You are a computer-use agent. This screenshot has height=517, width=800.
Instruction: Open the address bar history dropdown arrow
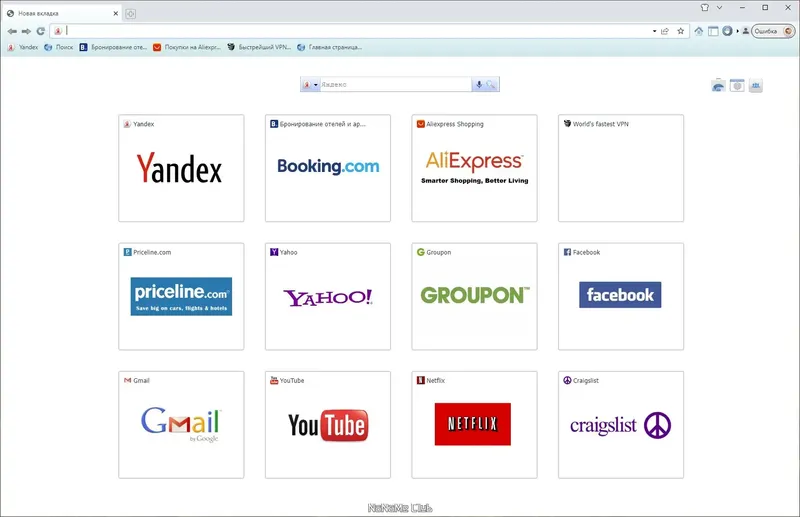654,31
